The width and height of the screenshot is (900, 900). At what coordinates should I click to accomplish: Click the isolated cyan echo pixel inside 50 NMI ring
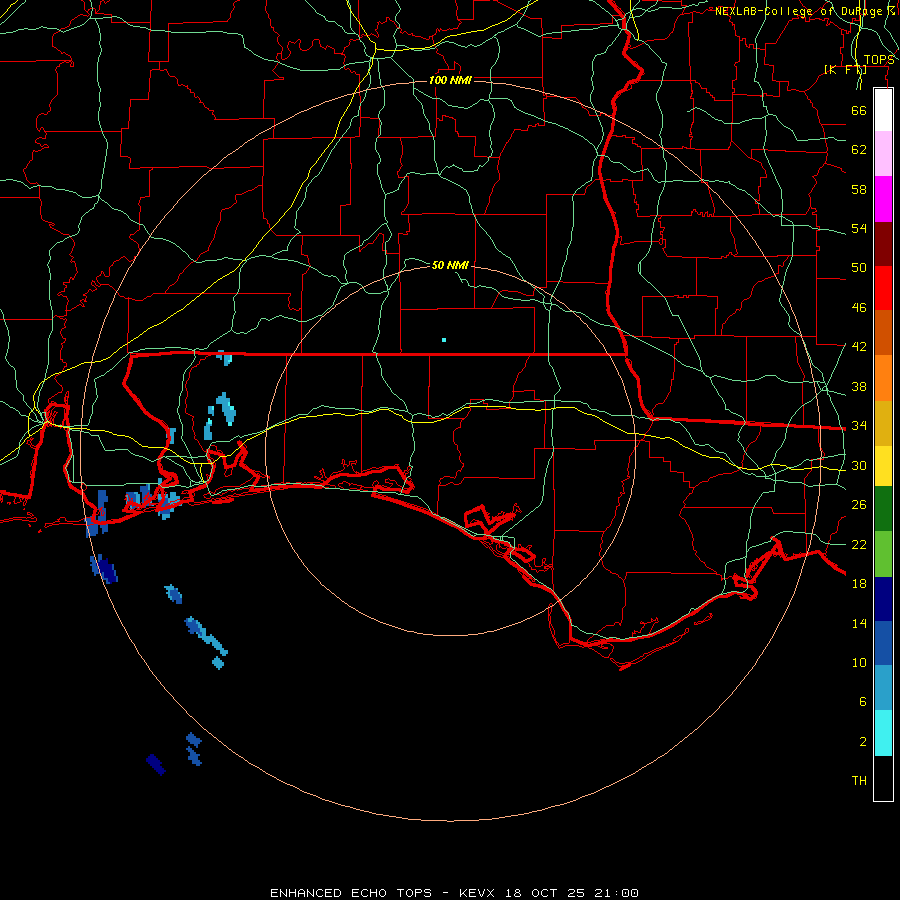tap(444, 340)
